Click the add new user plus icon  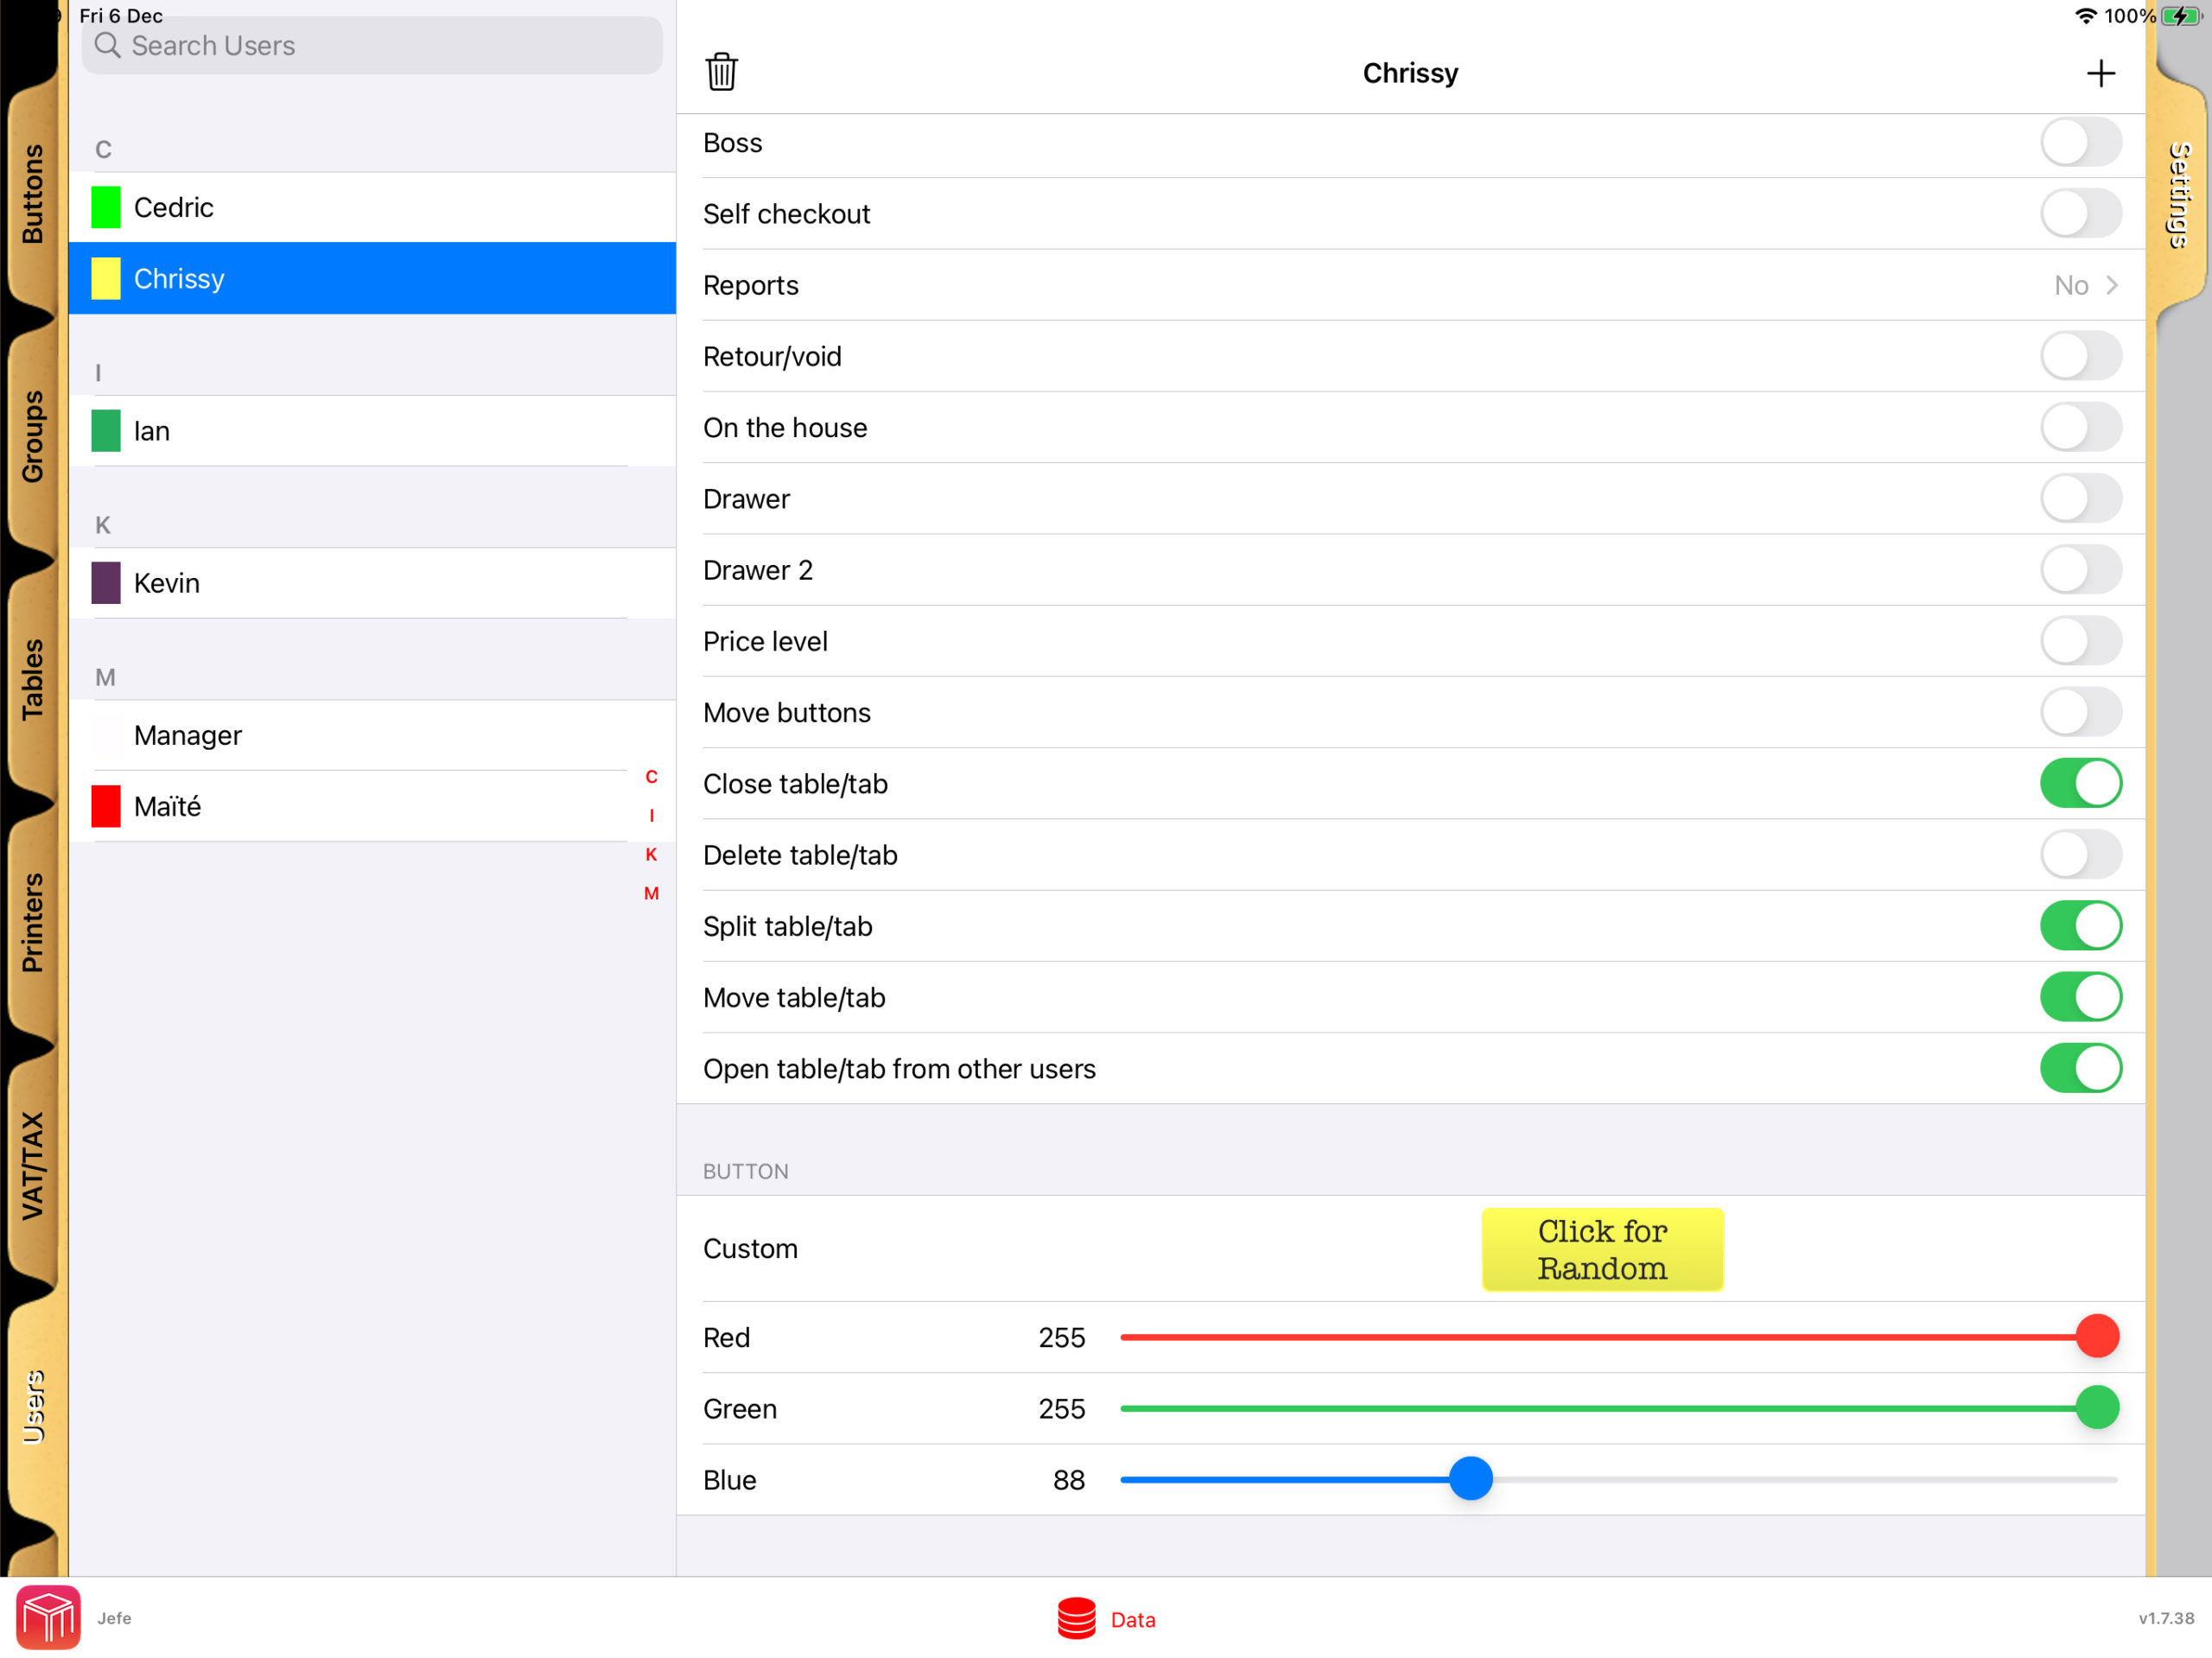[x=2101, y=73]
